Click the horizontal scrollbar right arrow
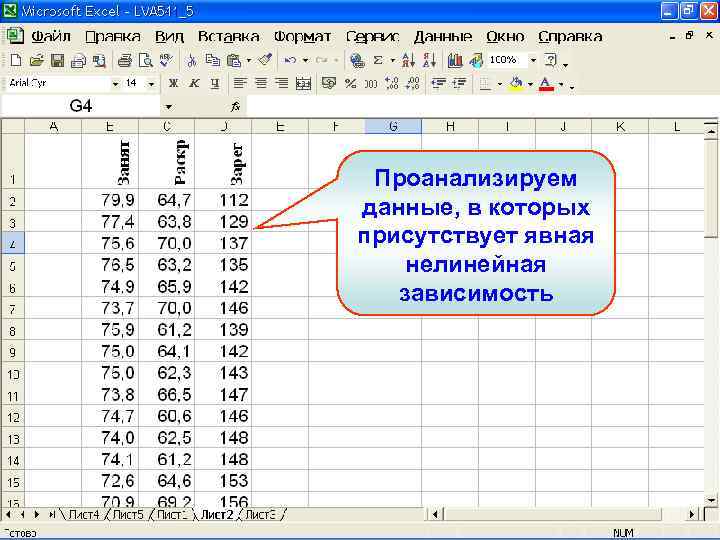Viewport: 720px width, 540px height. coord(692,515)
